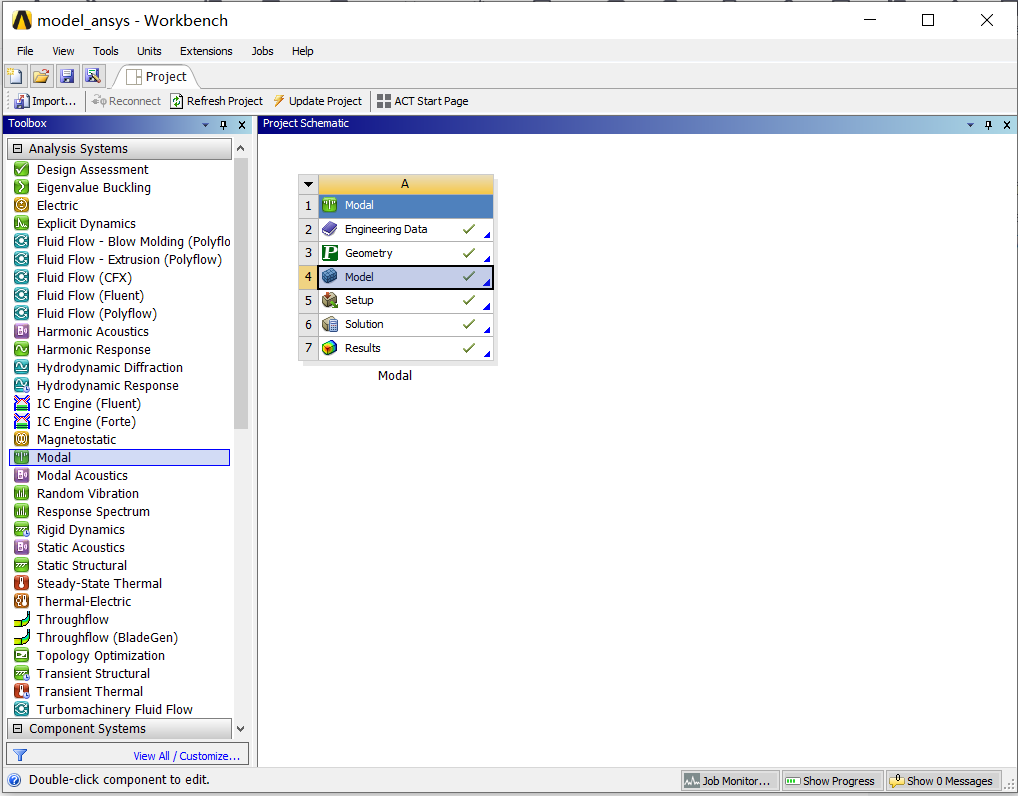Click the Geometry cell in system A
The width and height of the screenshot is (1018, 796).
click(405, 253)
